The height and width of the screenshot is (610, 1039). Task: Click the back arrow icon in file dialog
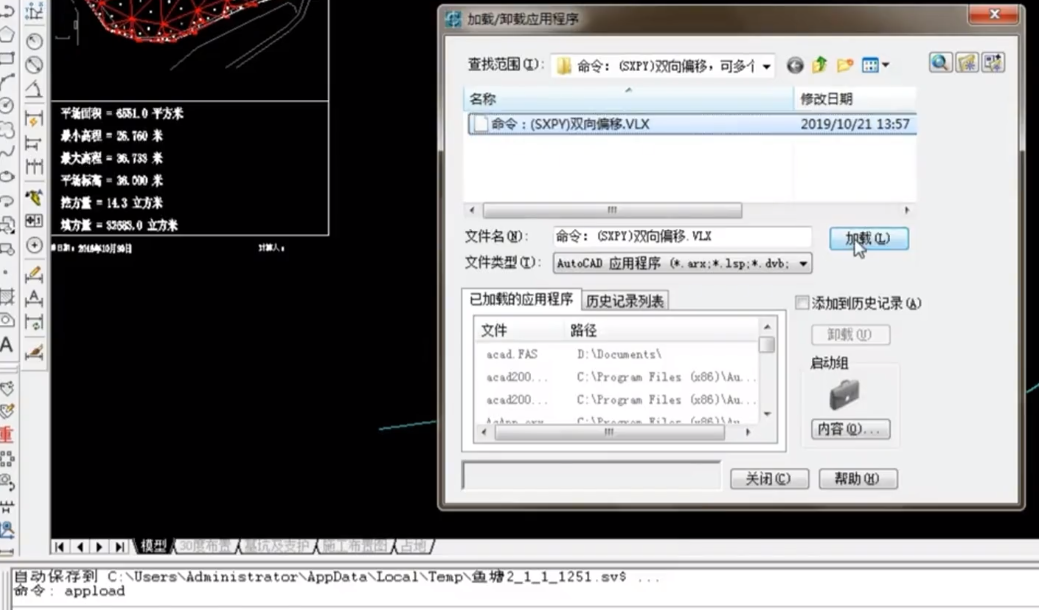pos(795,65)
